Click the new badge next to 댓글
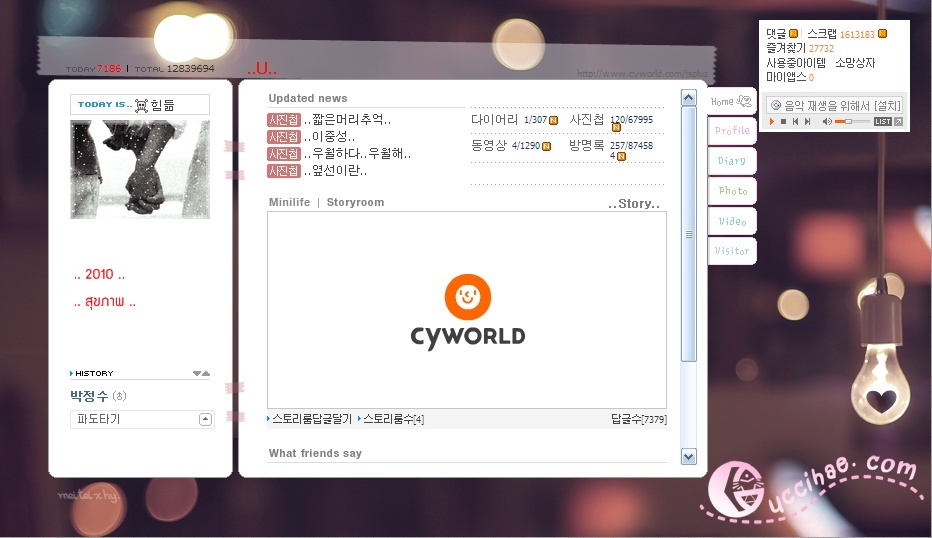This screenshot has width=932, height=538. (793, 34)
